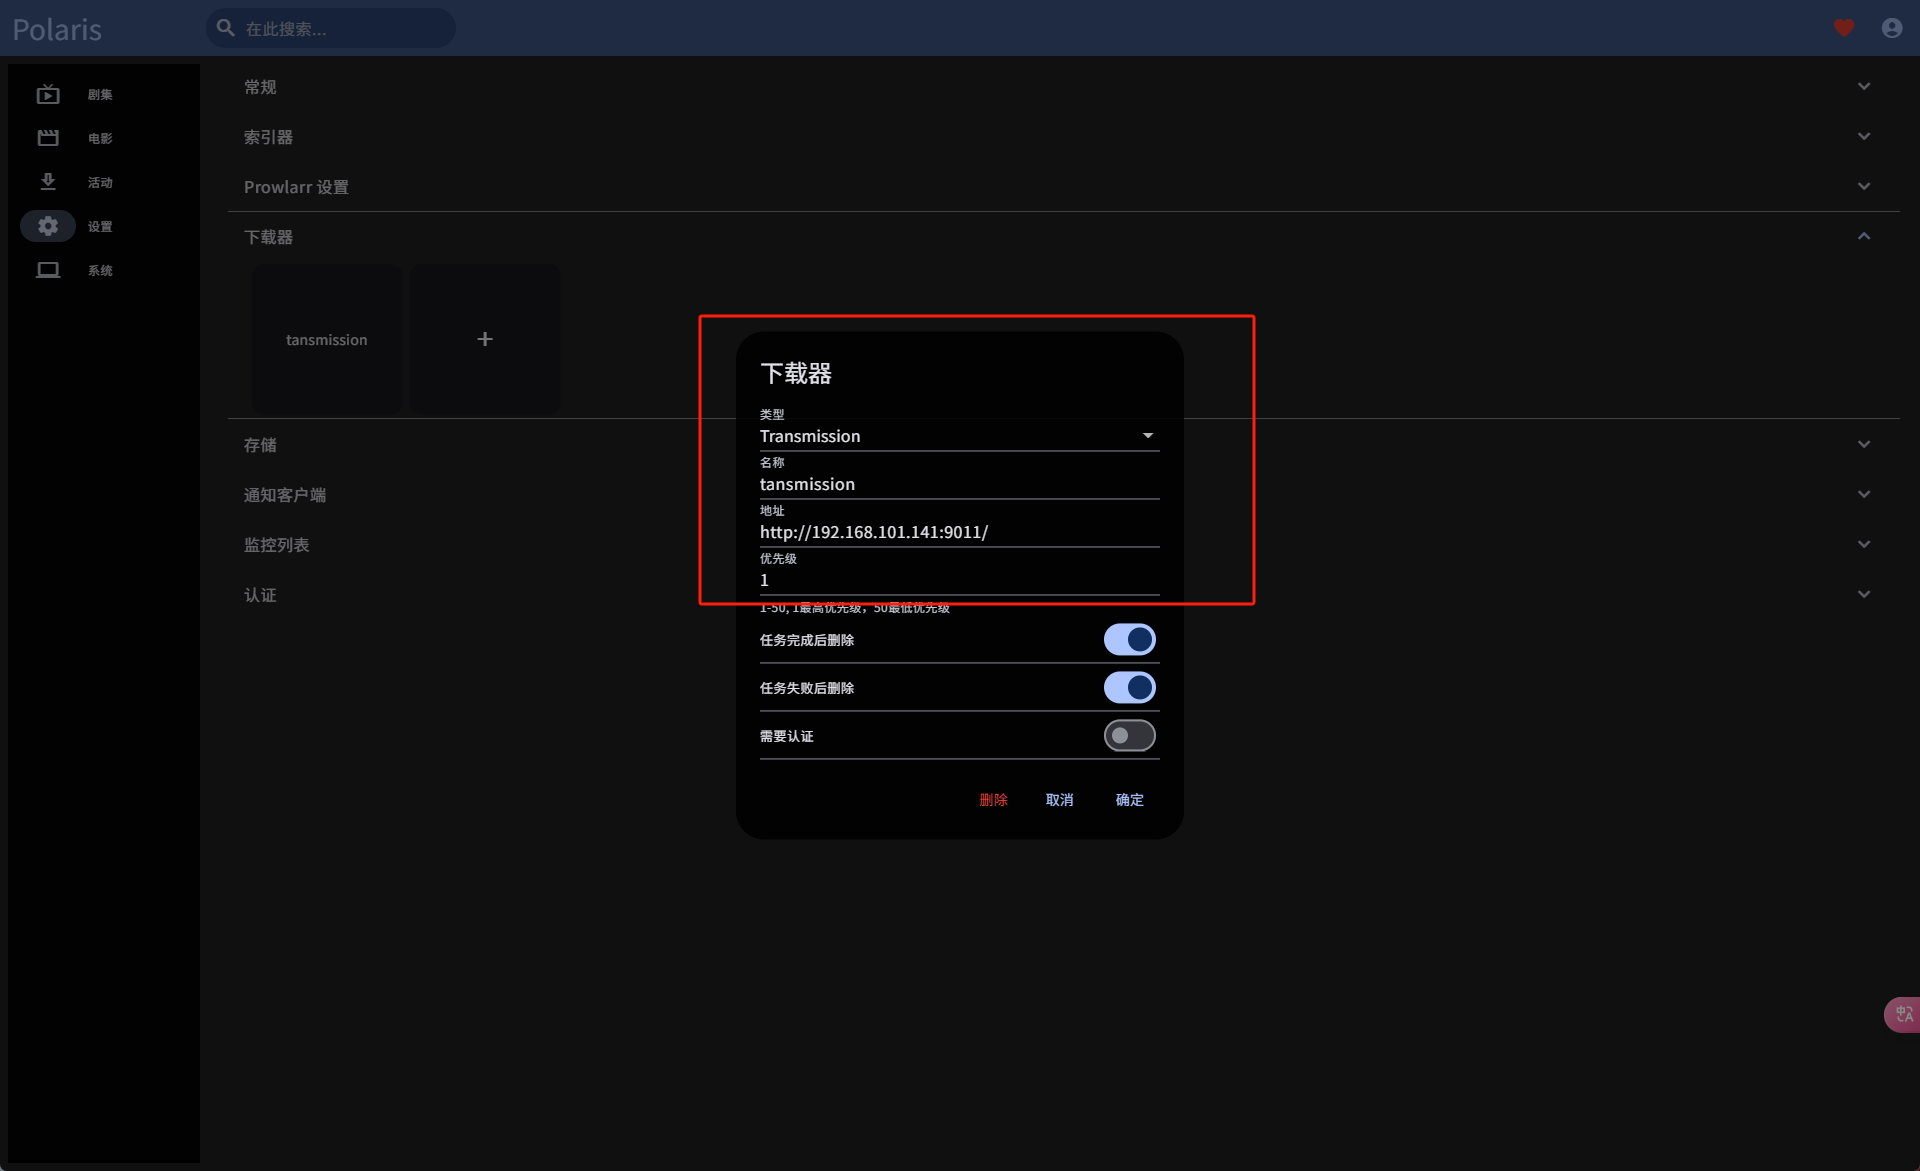The image size is (1920, 1171).
Task: Open the 活动 (activity) download icon
Action: coord(48,182)
